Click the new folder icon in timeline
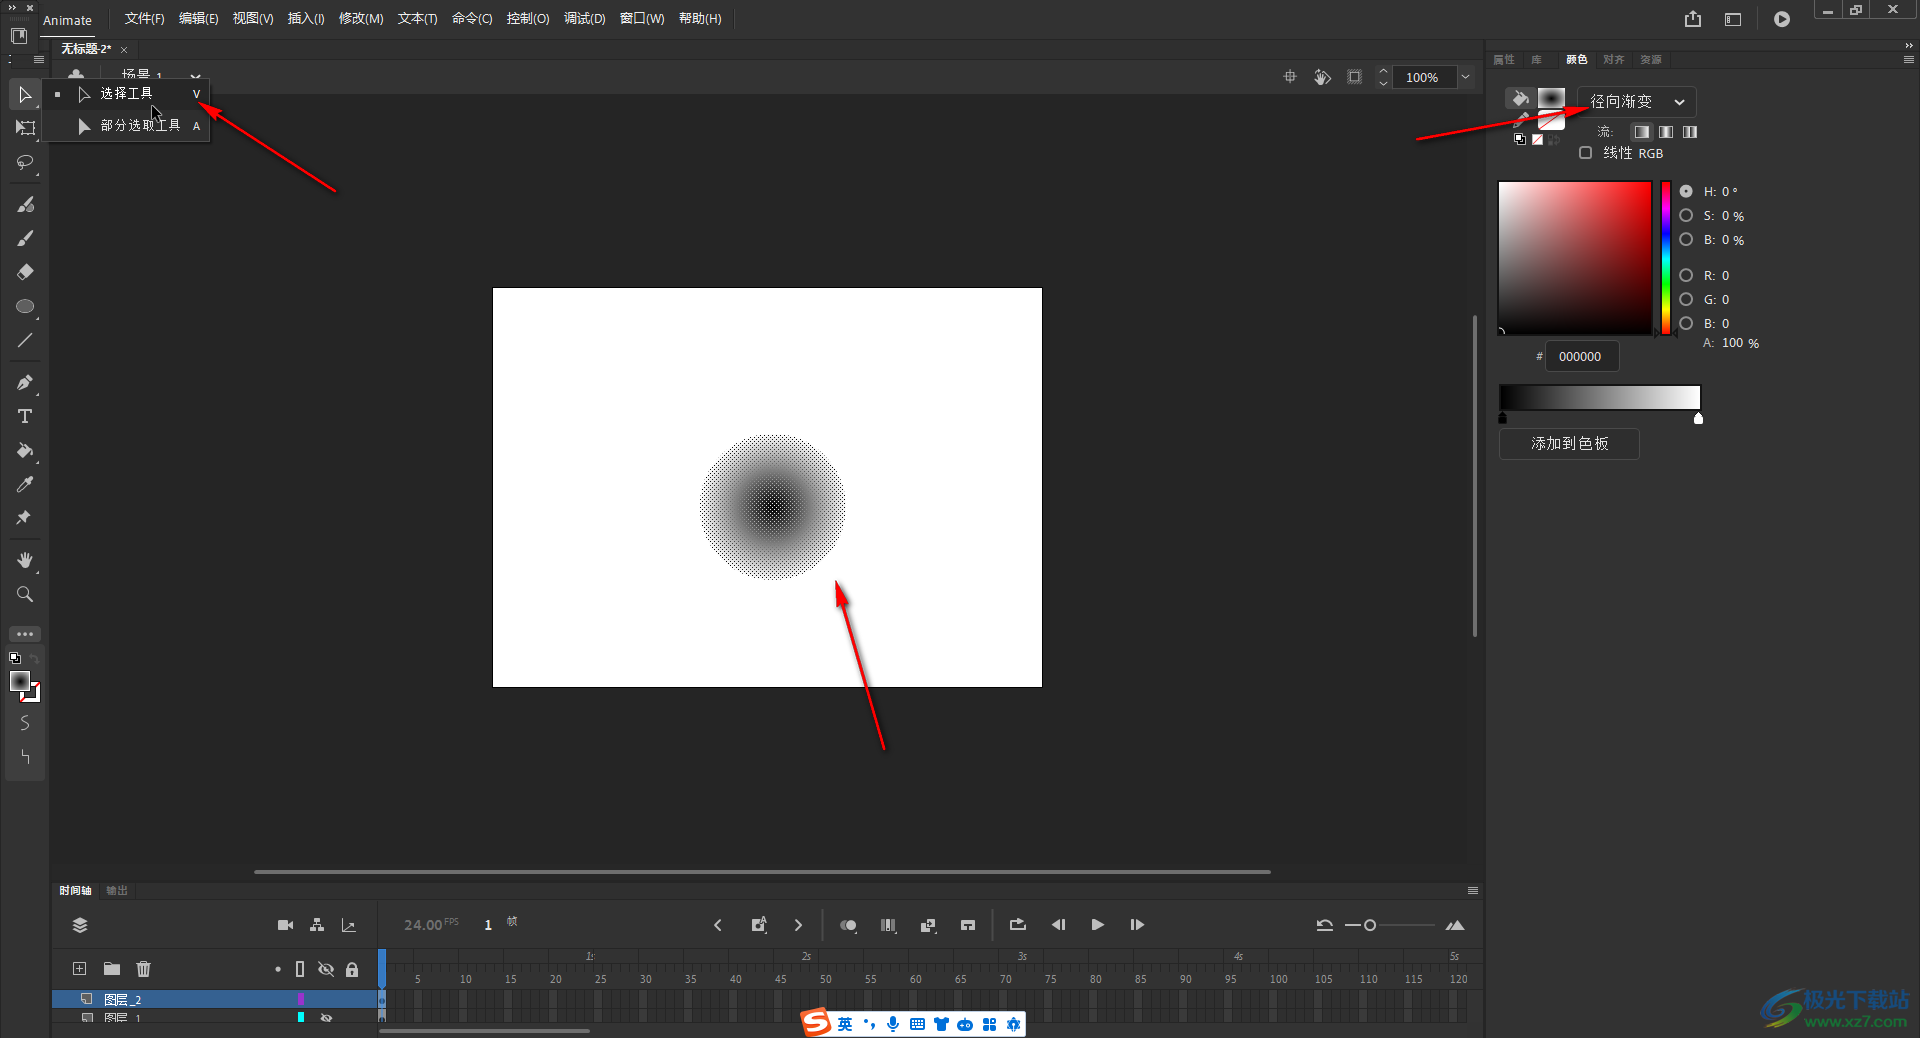1920x1038 pixels. click(112, 968)
